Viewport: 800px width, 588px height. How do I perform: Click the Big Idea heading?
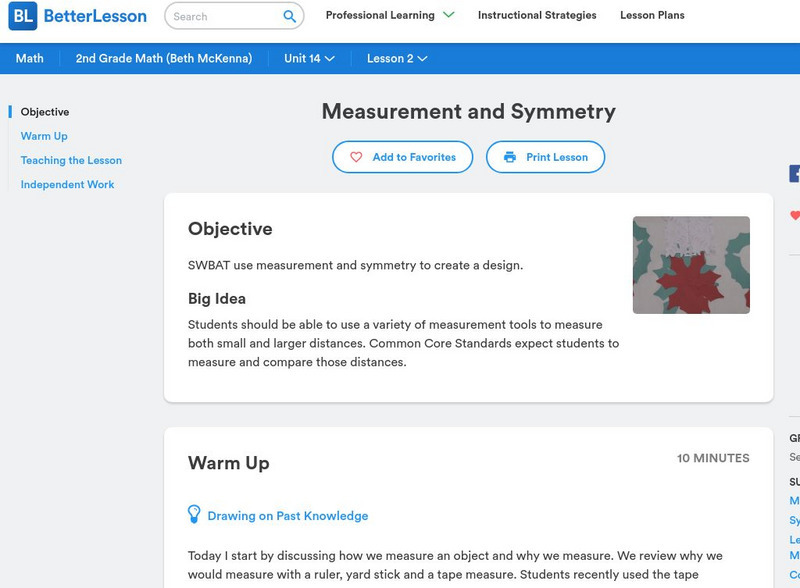[217, 299]
